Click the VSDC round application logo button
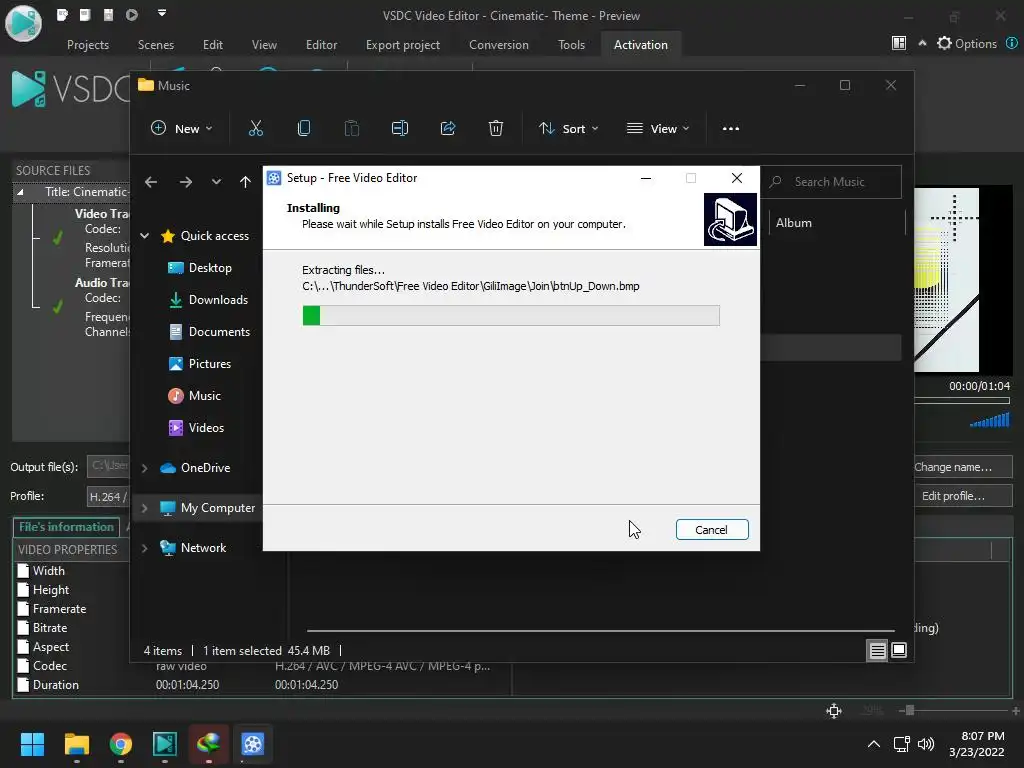1024x768 pixels. pyautogui.click(x=24, y=23)
